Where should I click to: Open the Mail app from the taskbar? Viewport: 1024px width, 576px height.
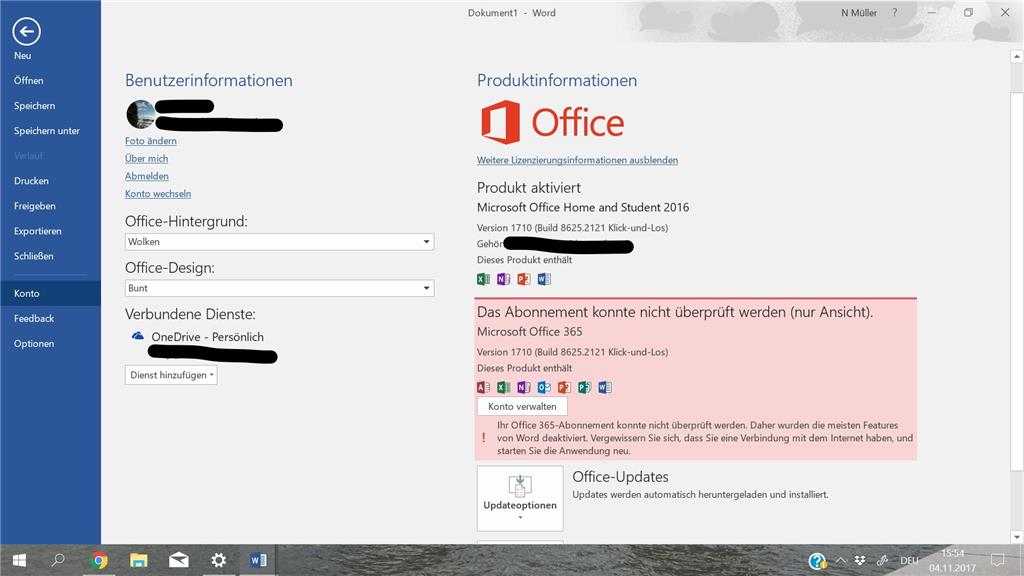click(178, 560)
